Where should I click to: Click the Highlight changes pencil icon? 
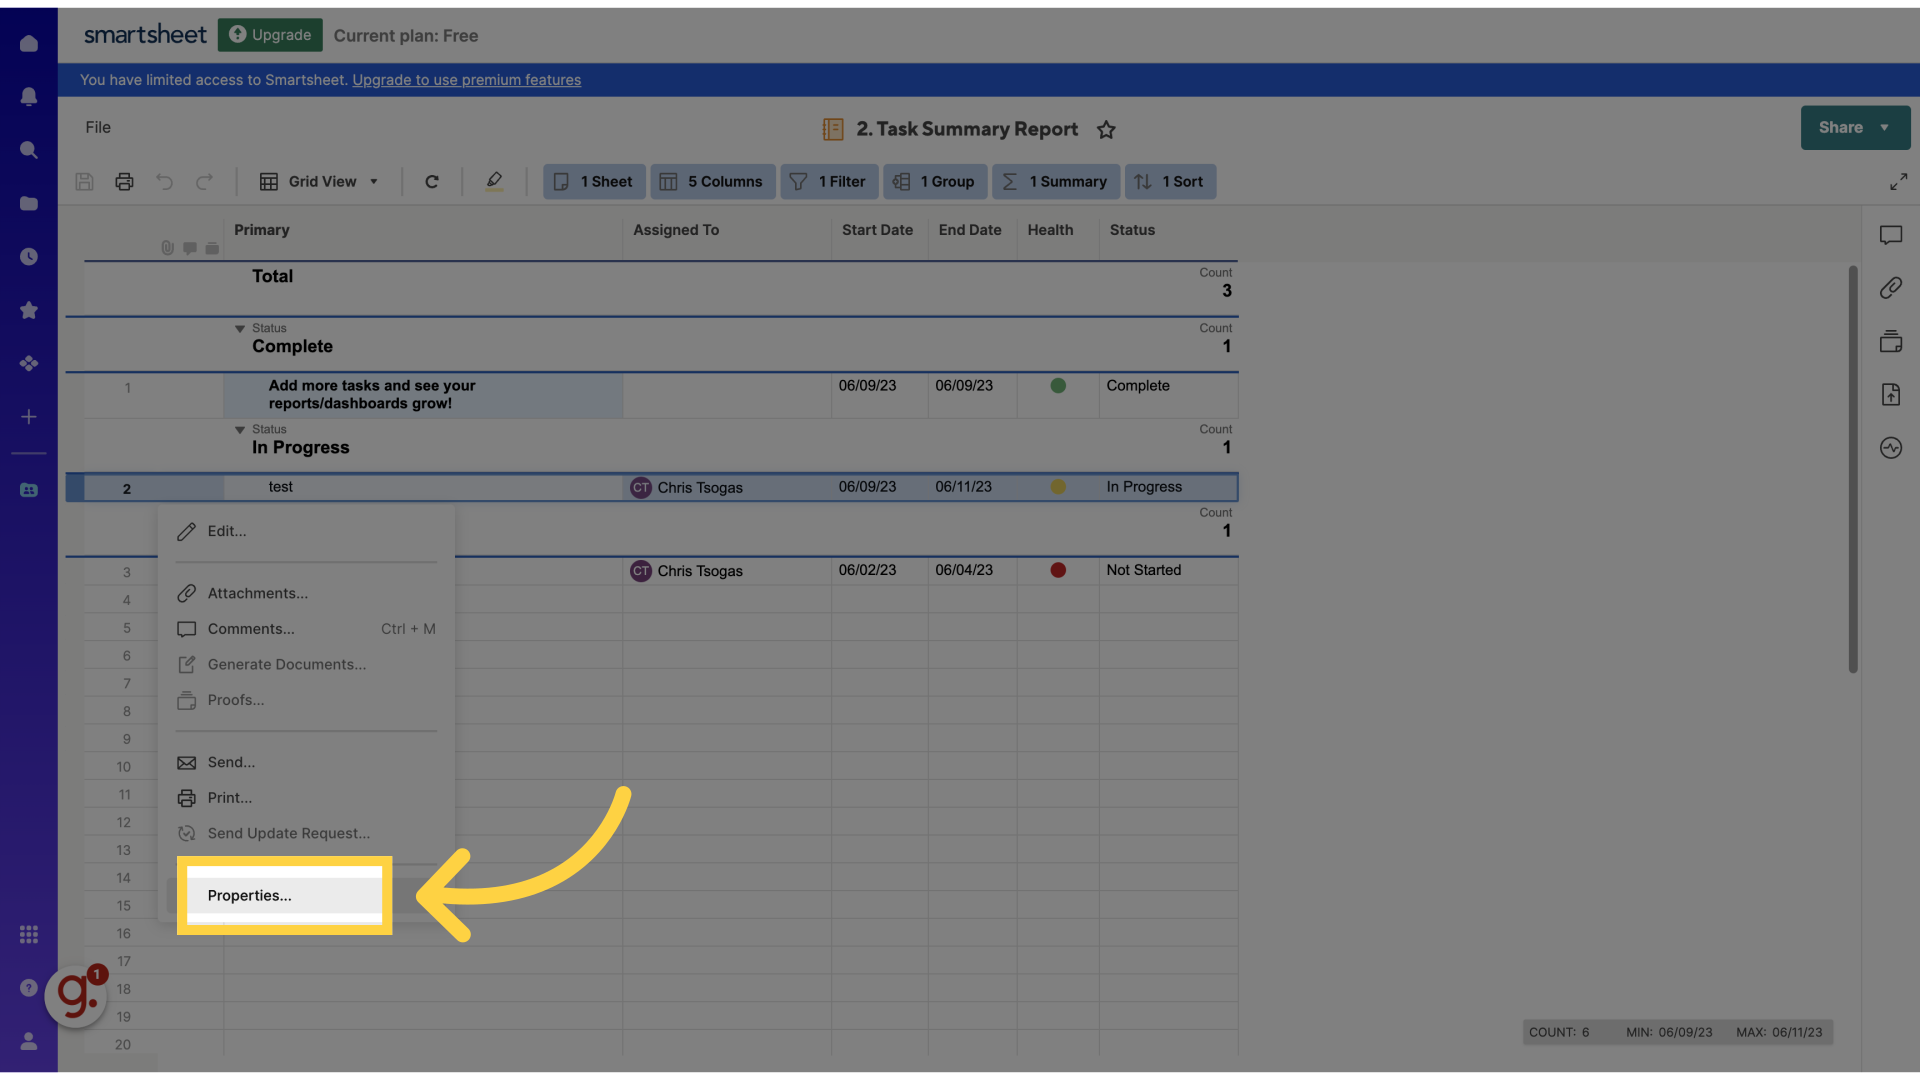[494, 181]
